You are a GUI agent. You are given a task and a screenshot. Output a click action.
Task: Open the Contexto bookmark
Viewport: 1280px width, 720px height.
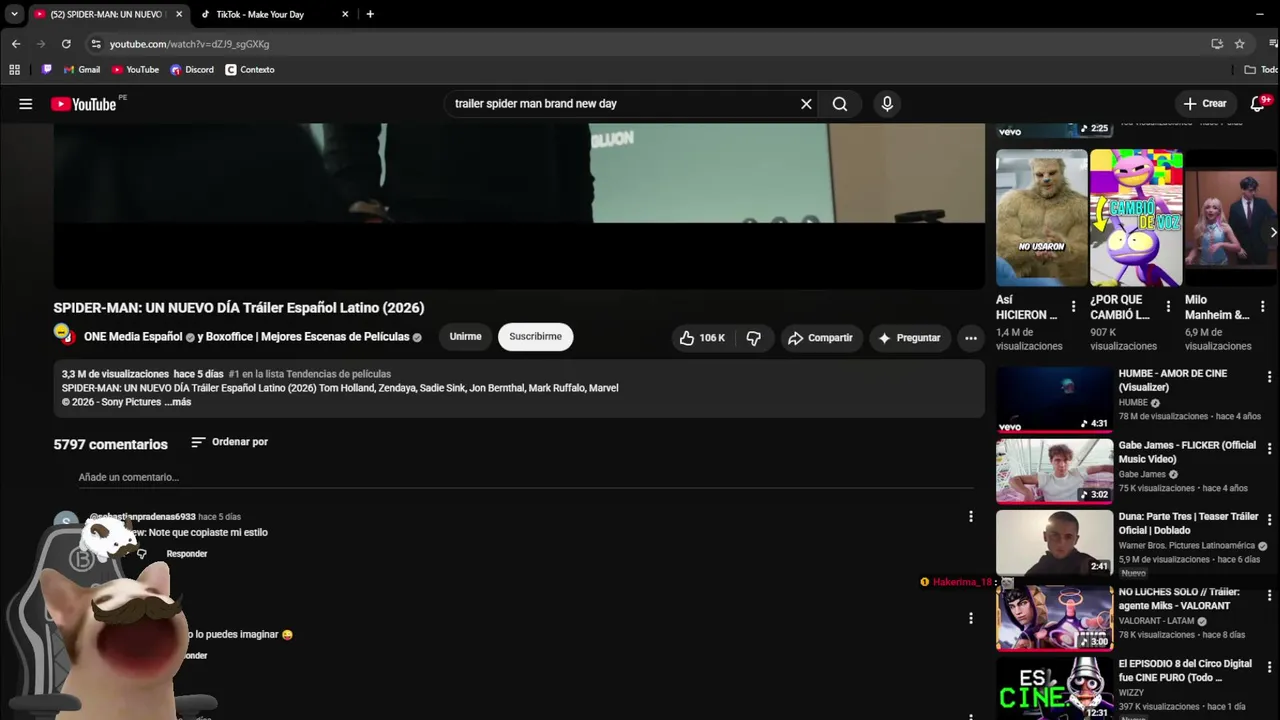250,70
